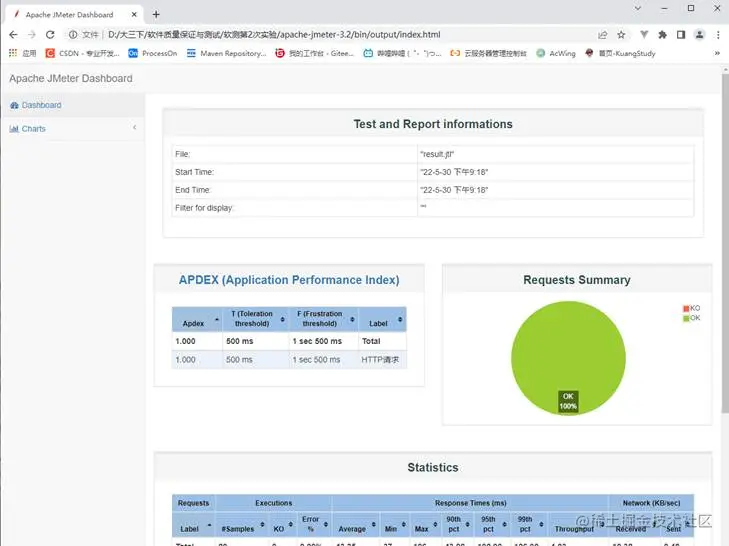Sort APDEX table by Apdex column

tap(197, 319)
